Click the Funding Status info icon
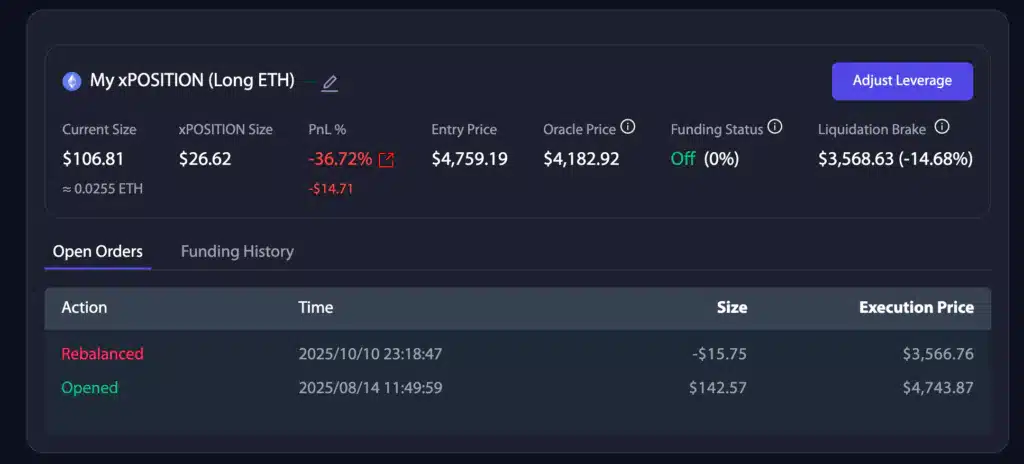1024x464 pixels. 775,127
